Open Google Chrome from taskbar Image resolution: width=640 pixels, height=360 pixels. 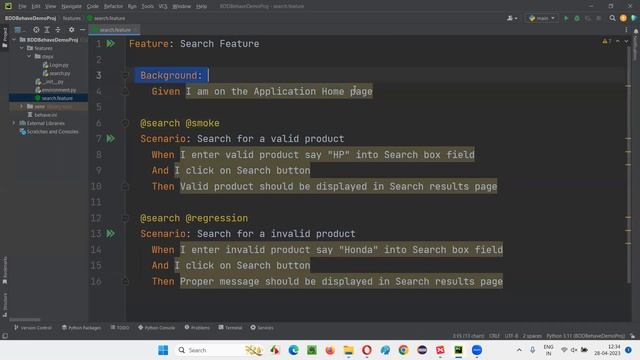coord(403,350)
